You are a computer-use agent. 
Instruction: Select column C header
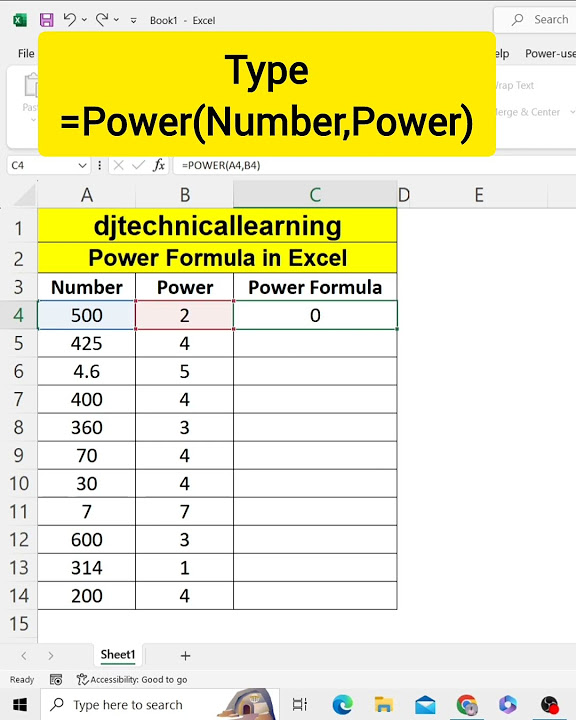(315, 195)
